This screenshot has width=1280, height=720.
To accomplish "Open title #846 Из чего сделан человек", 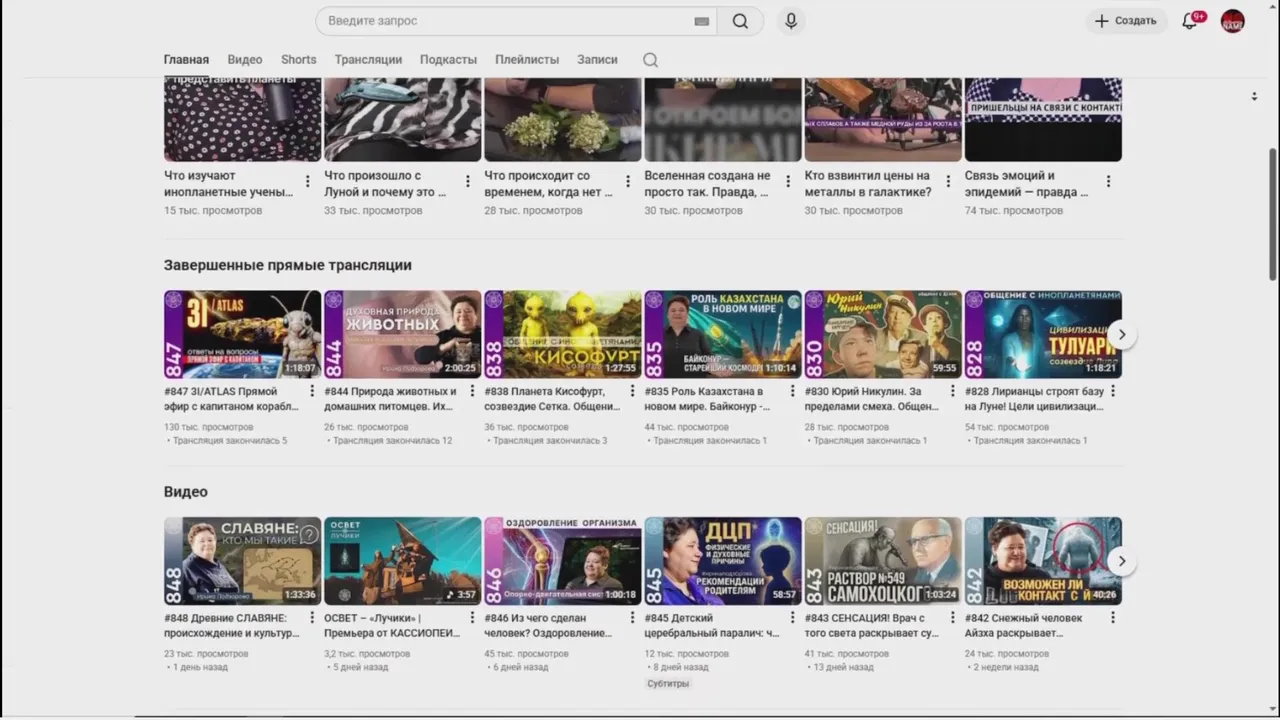I will click(548, 625).
